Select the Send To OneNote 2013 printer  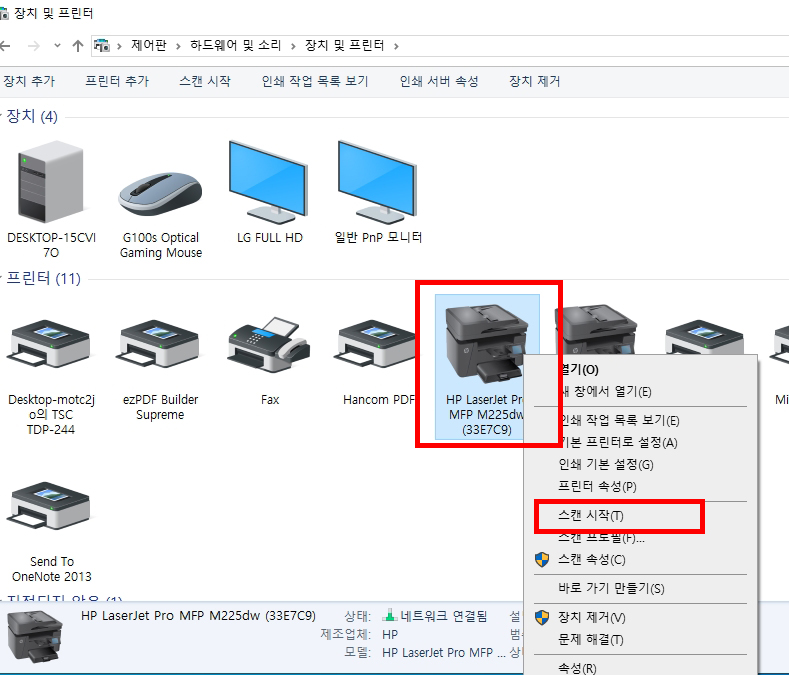(49, 507)
